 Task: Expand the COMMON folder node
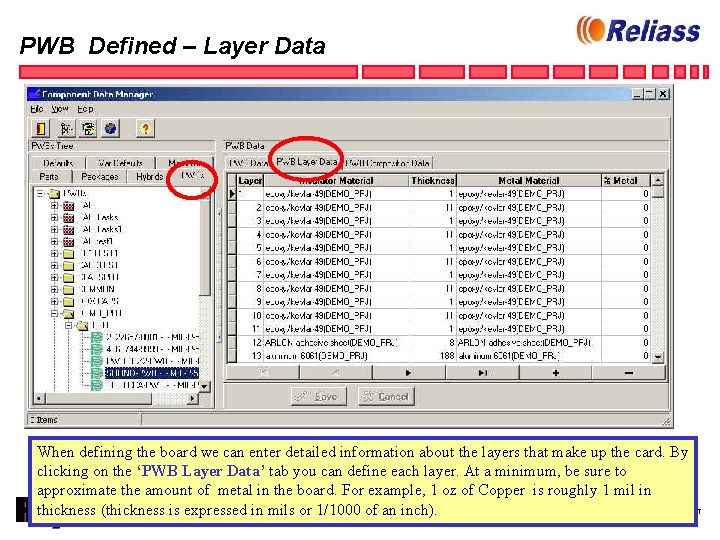tap(54, 289)
